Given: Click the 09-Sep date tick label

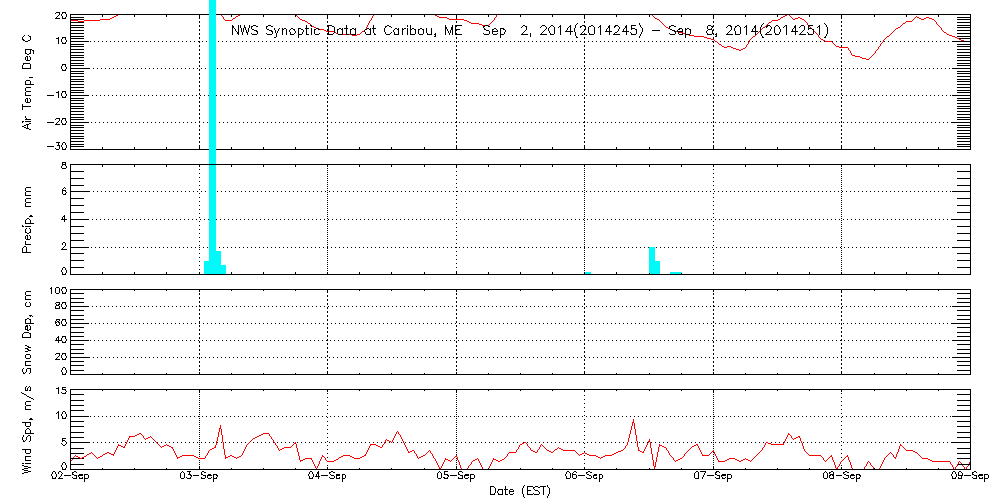Looking at the screenshot, I should point(968,477).
